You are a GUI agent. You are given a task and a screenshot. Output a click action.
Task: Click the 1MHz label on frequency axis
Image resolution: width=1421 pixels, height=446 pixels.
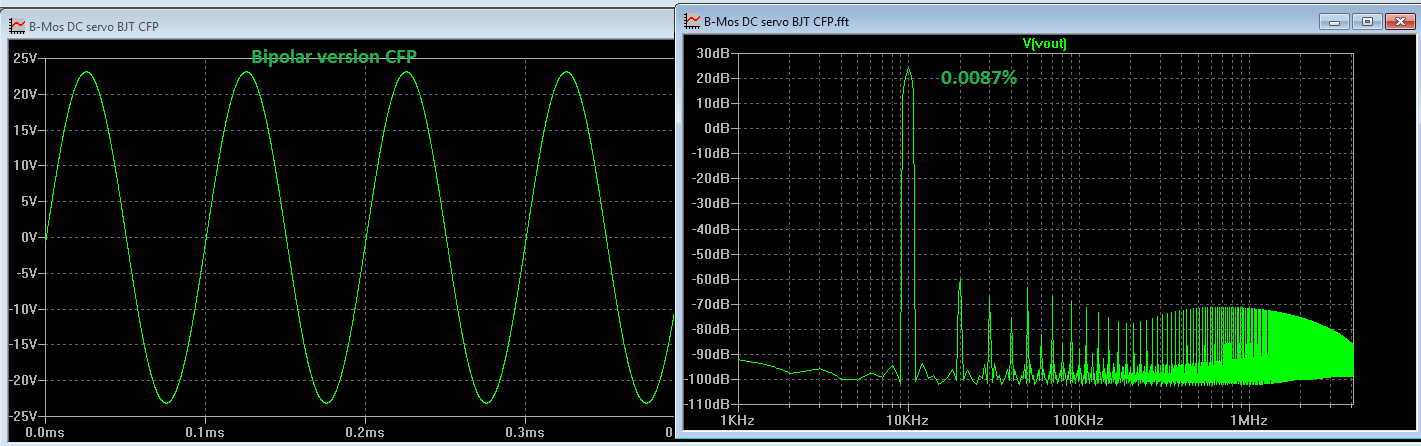(1247, 421)
